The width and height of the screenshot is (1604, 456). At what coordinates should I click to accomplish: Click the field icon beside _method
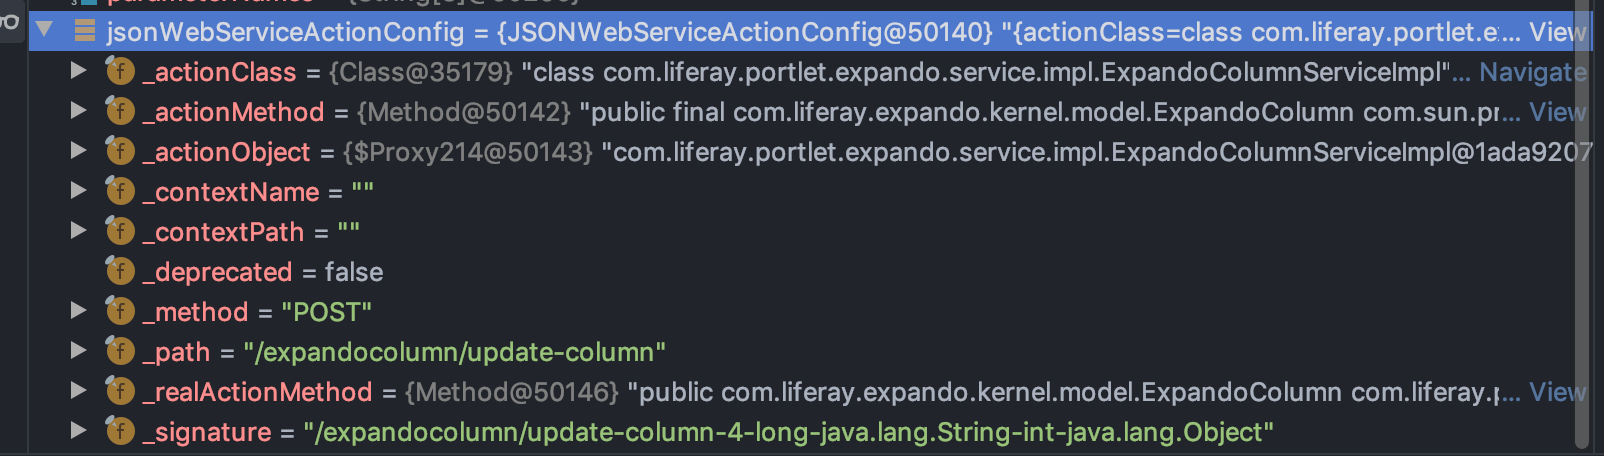120,311
